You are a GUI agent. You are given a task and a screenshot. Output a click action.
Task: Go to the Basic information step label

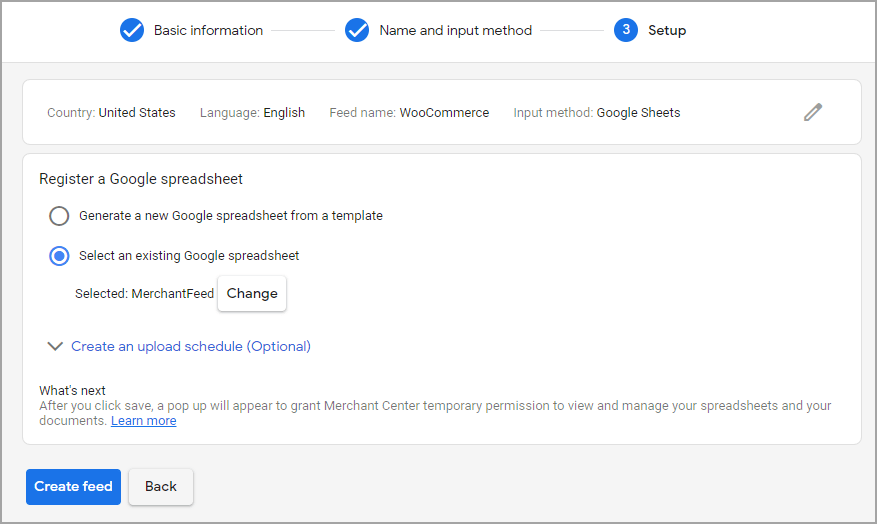pos(208,30)
